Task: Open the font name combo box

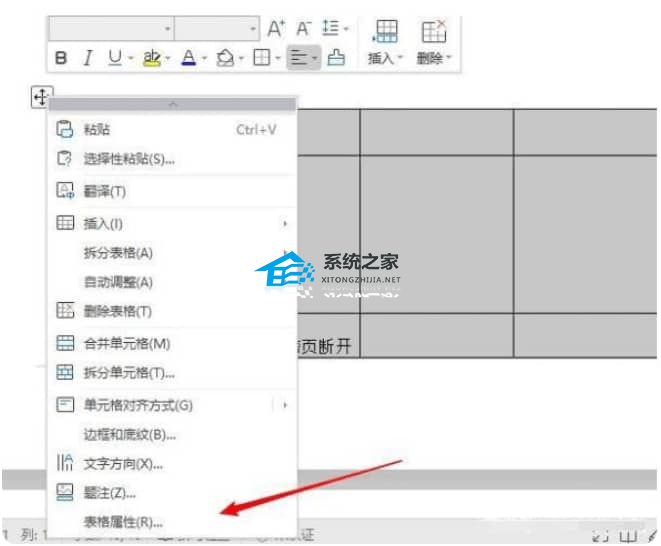Action: (111, 29)
